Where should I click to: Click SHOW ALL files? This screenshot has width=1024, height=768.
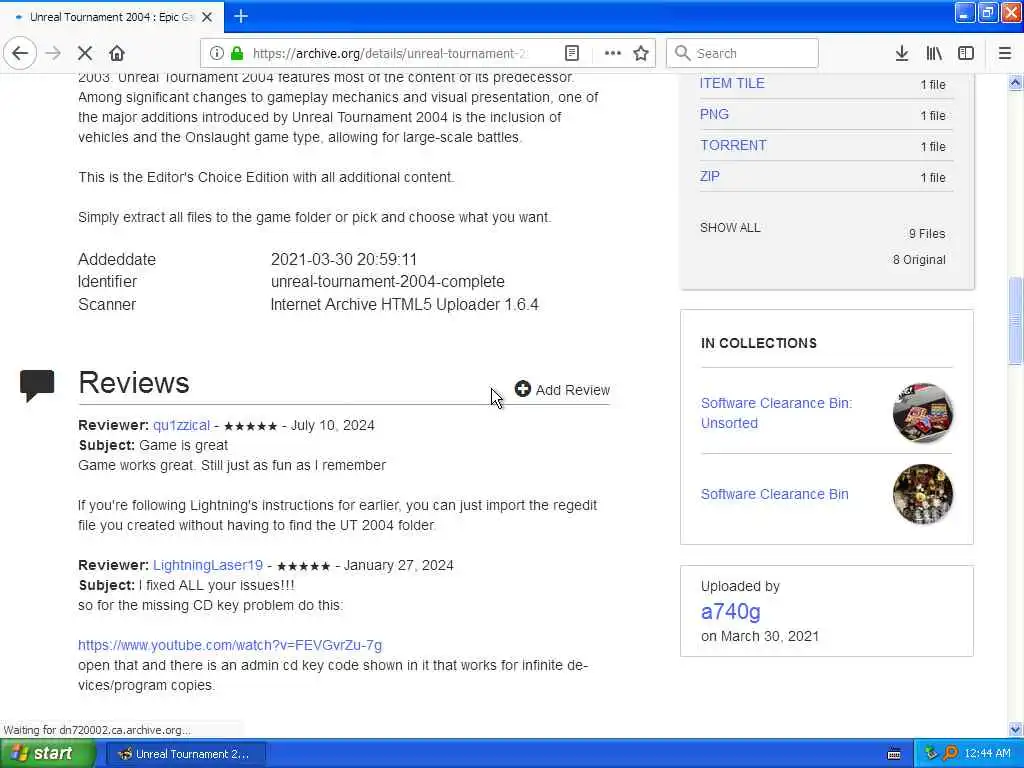pyautogui.click(x=730, y=227)
